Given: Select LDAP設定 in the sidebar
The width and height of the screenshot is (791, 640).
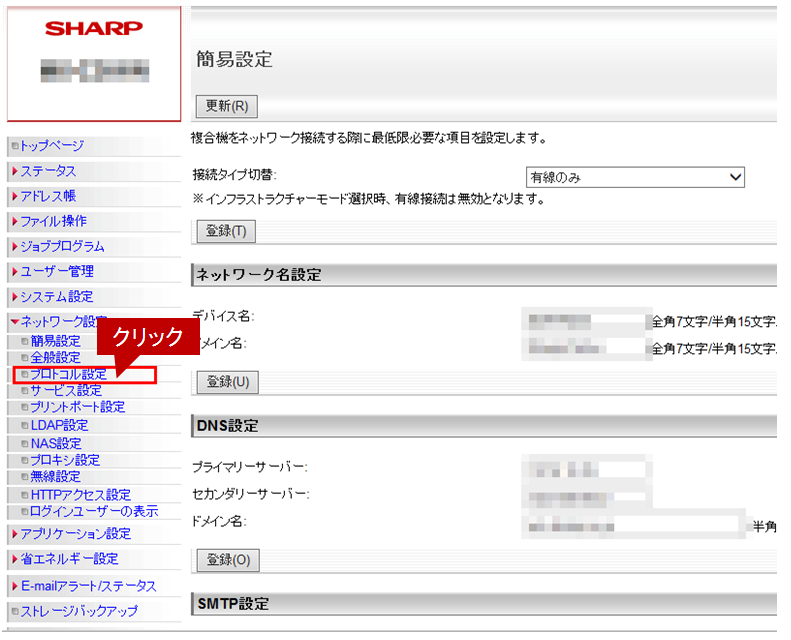Looking at the screenshot, I should pyautogui.click(x=59, y=425).
